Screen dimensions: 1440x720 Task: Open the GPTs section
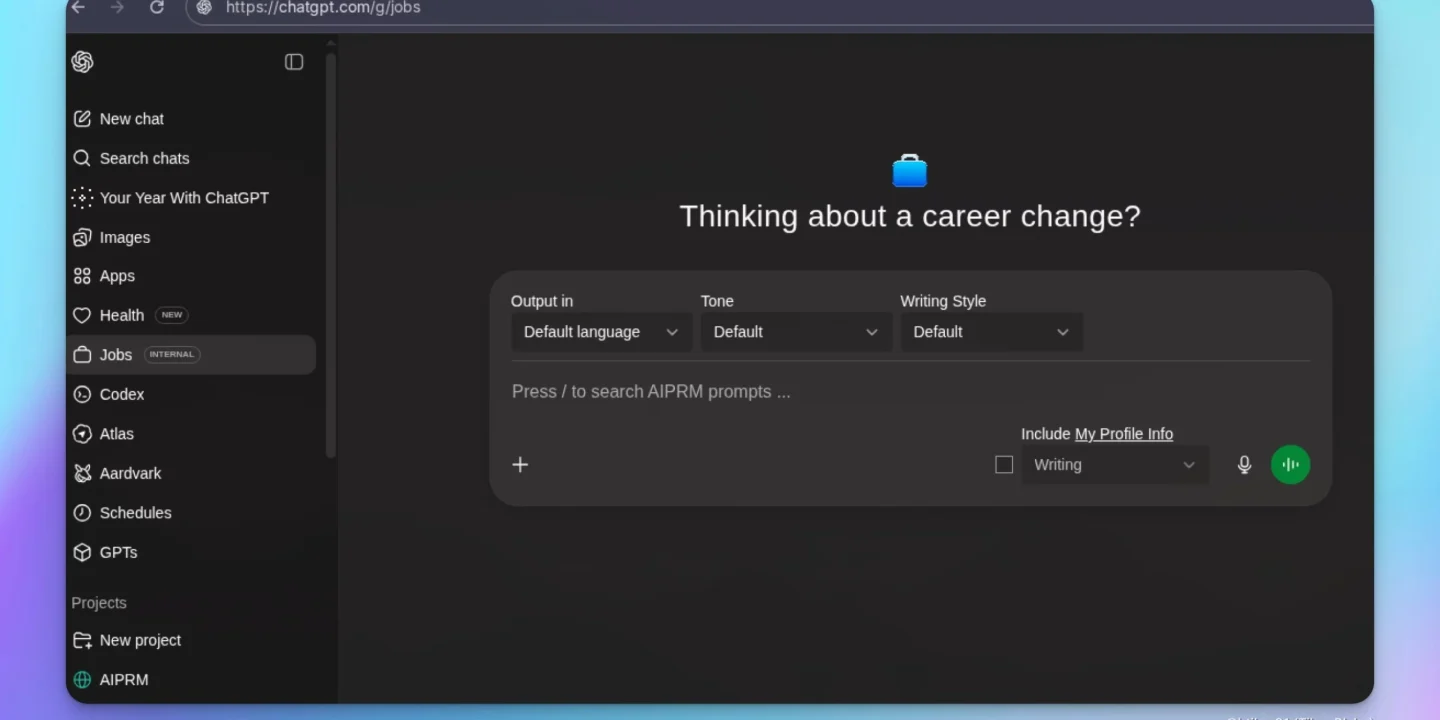click(x=119, y=552)
